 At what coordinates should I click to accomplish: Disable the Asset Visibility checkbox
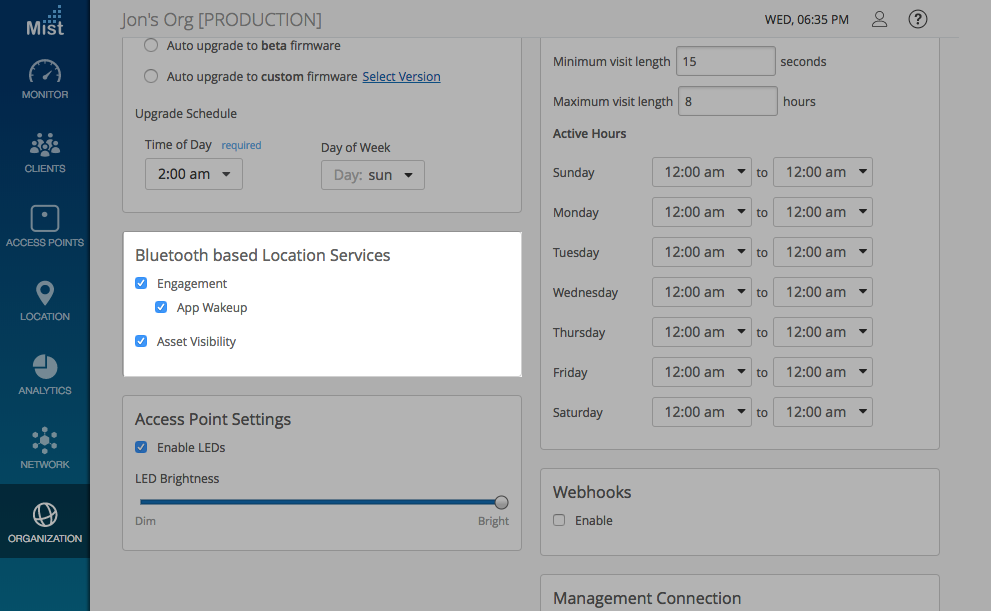click(142, 342)
